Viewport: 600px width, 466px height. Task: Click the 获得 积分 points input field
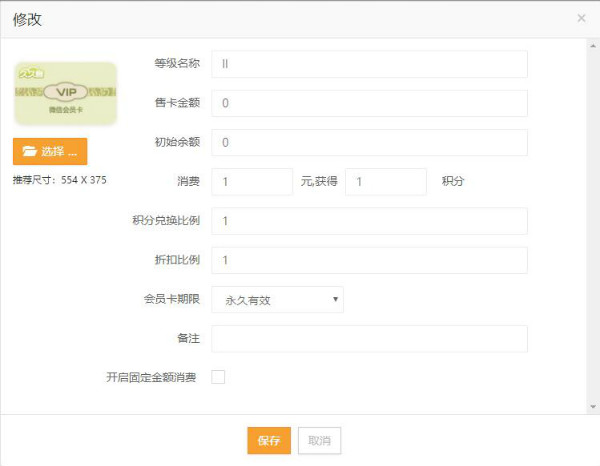click(x=386, y=182)
